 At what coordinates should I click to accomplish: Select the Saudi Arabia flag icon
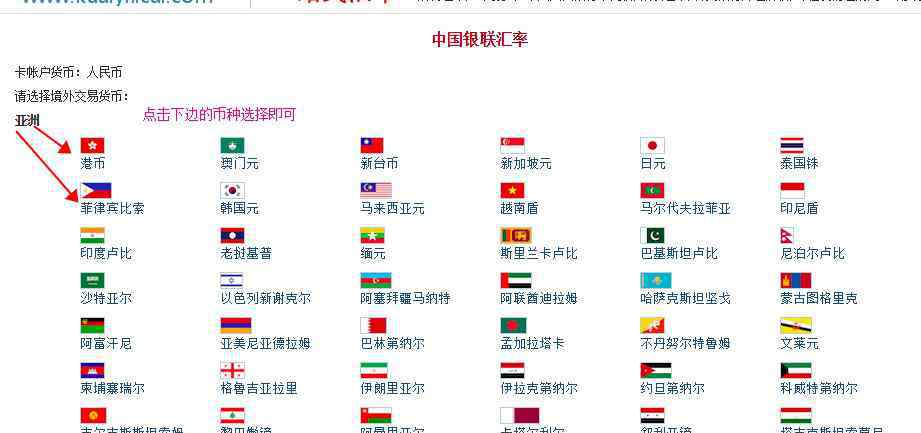[x=92, y=281]
